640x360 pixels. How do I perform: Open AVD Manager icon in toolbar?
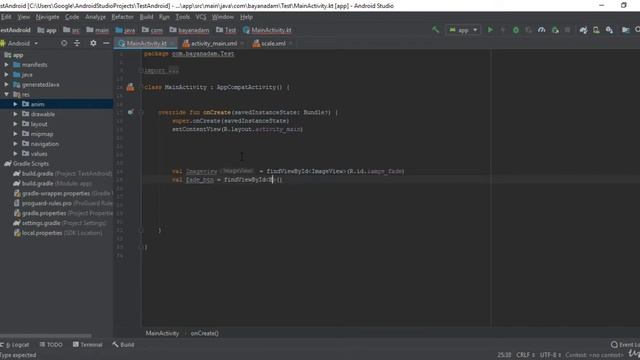pyautogui.click(x=596, y=30)
